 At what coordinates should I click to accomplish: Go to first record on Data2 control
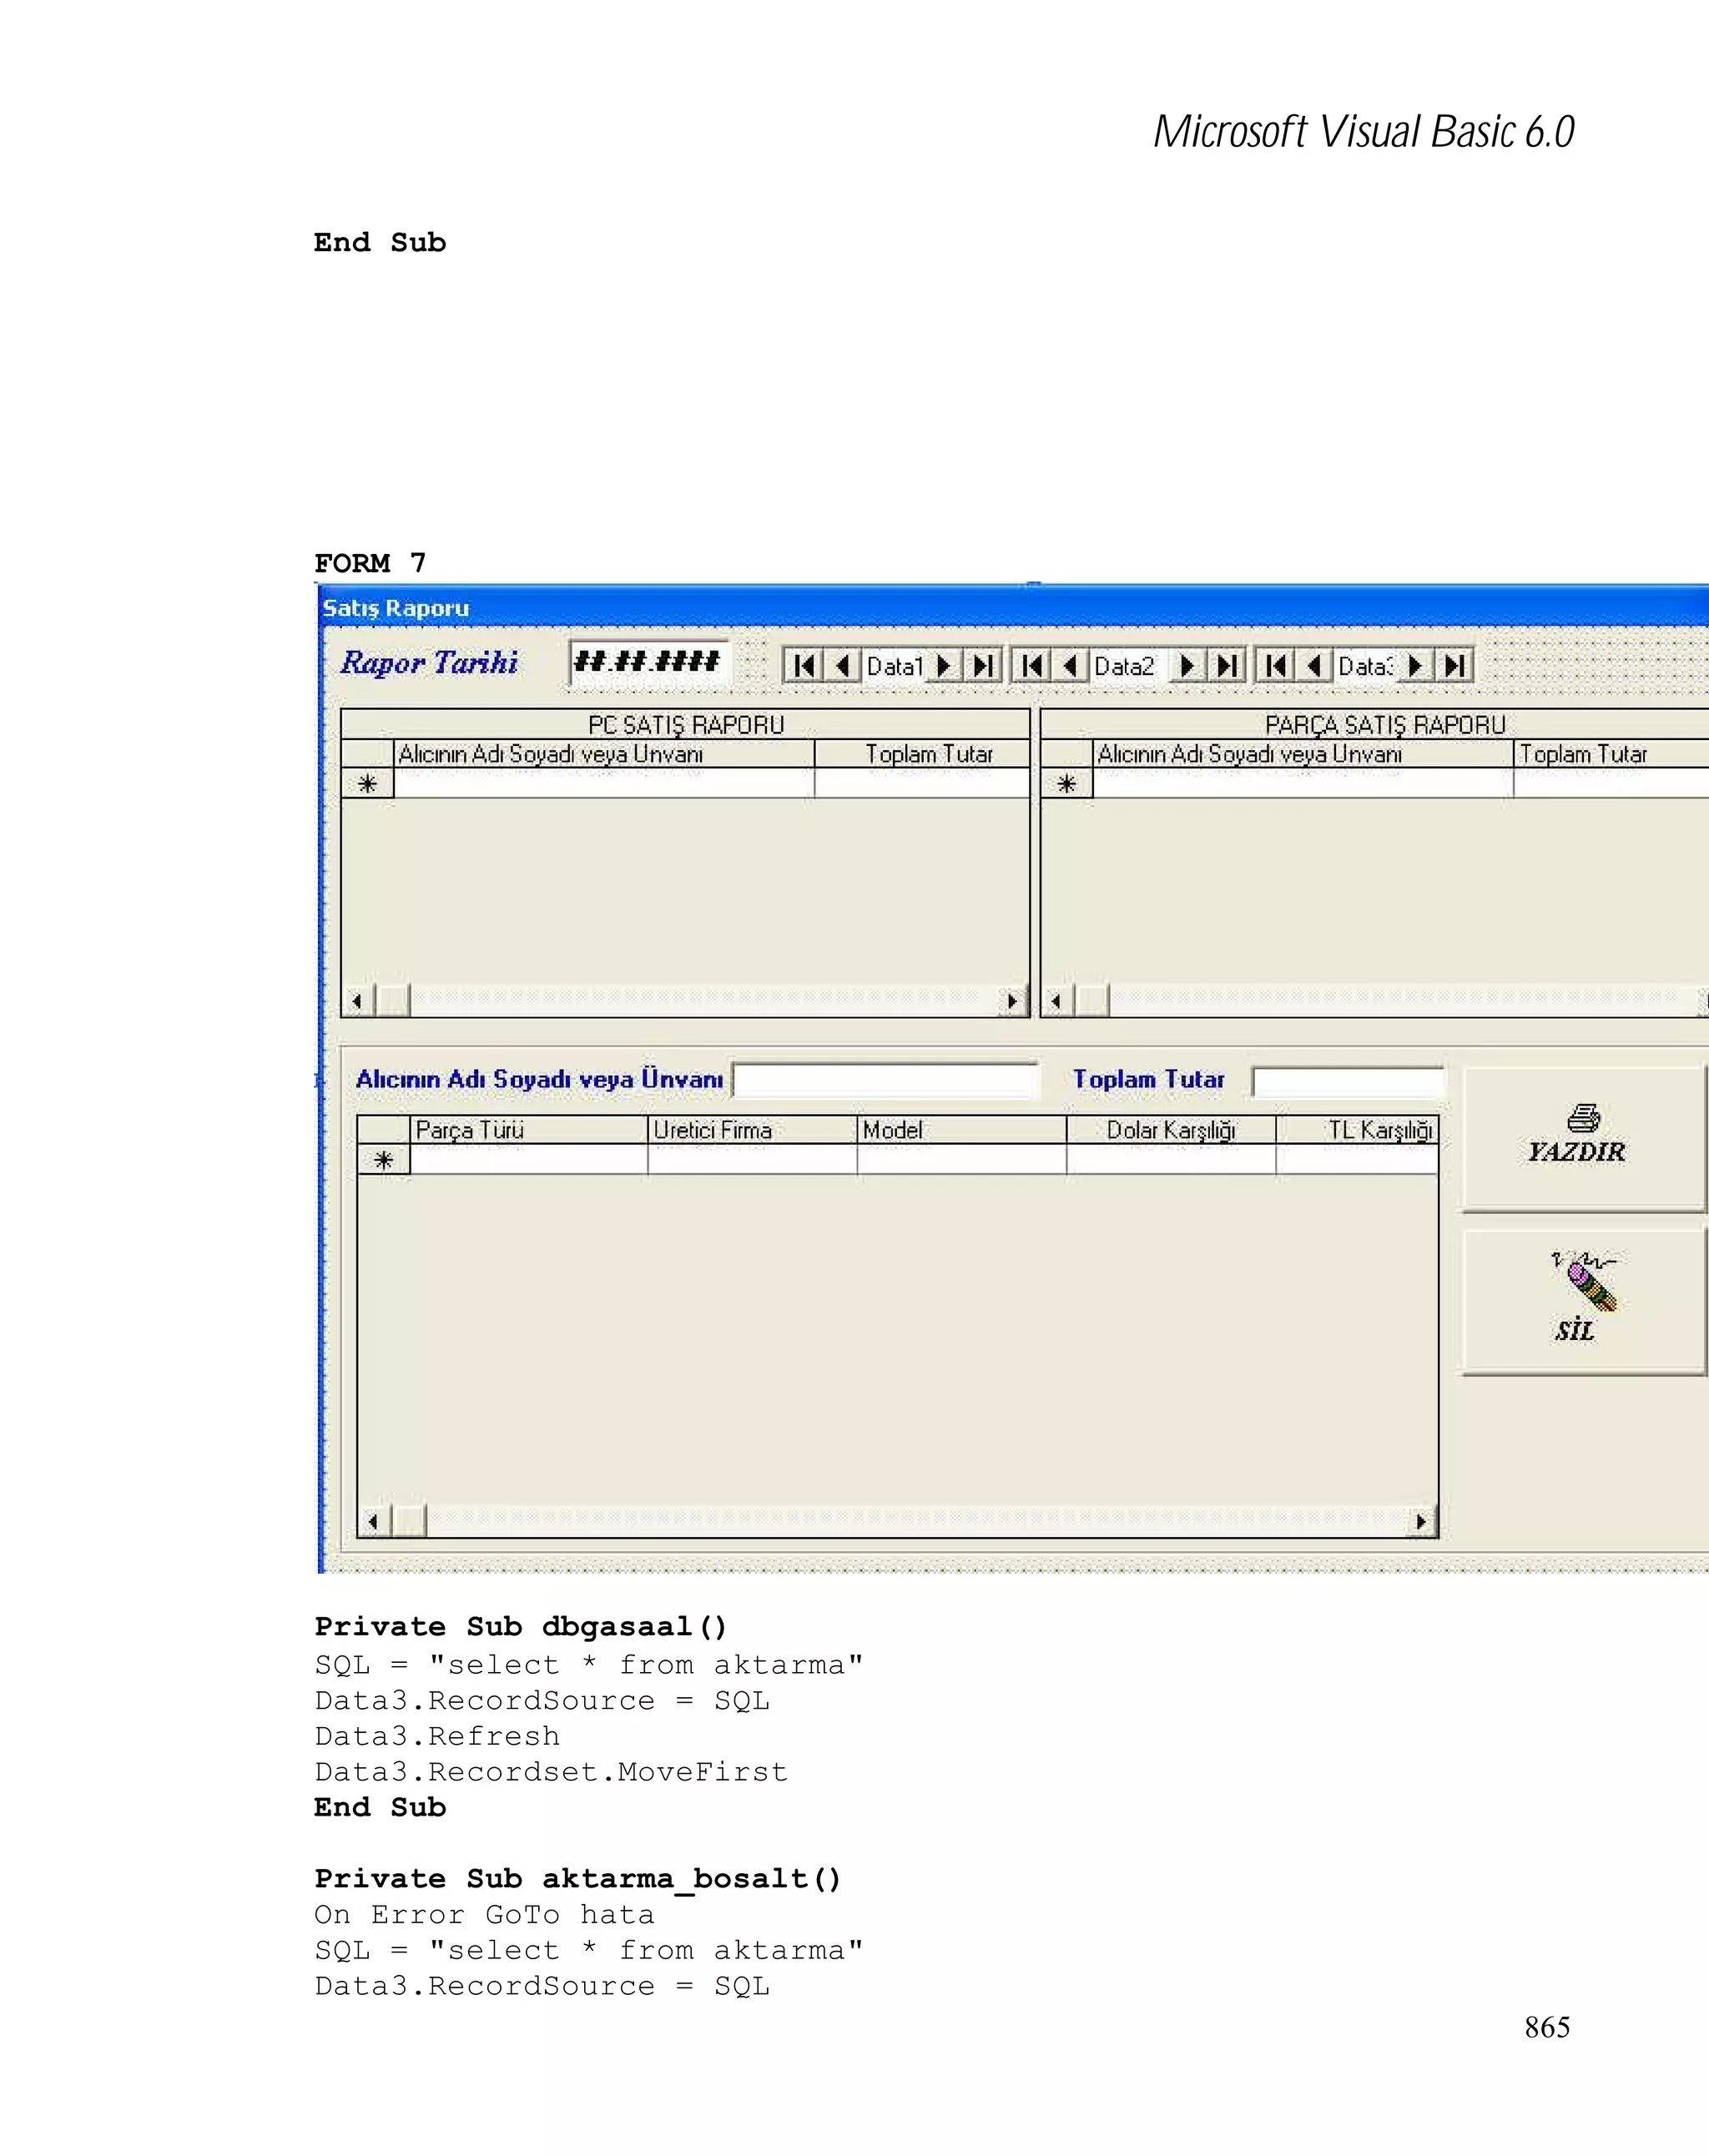[1033, 666]
